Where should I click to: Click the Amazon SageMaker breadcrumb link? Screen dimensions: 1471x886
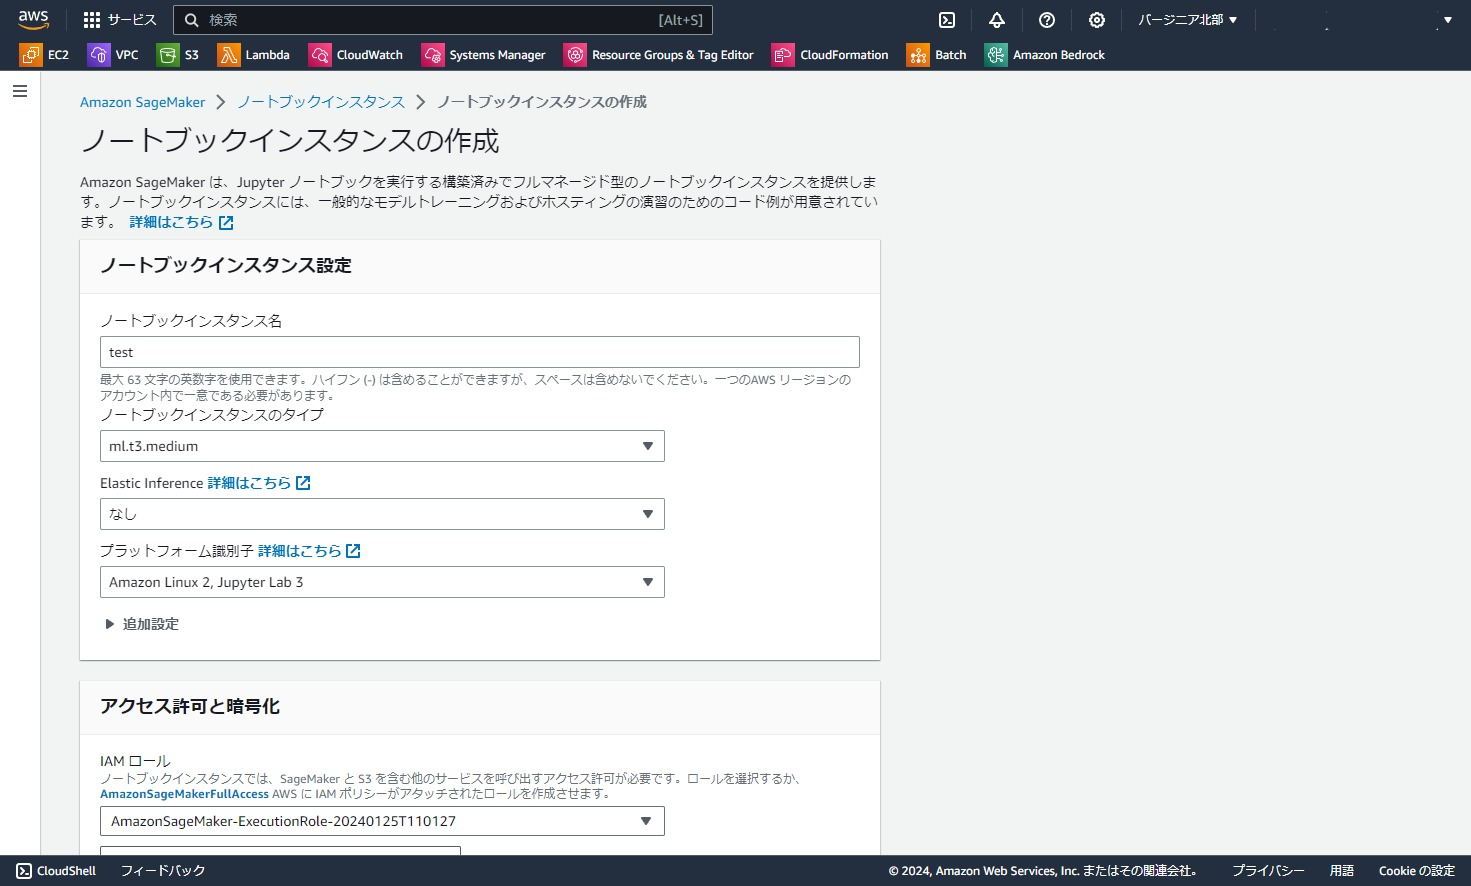point(142,102)
